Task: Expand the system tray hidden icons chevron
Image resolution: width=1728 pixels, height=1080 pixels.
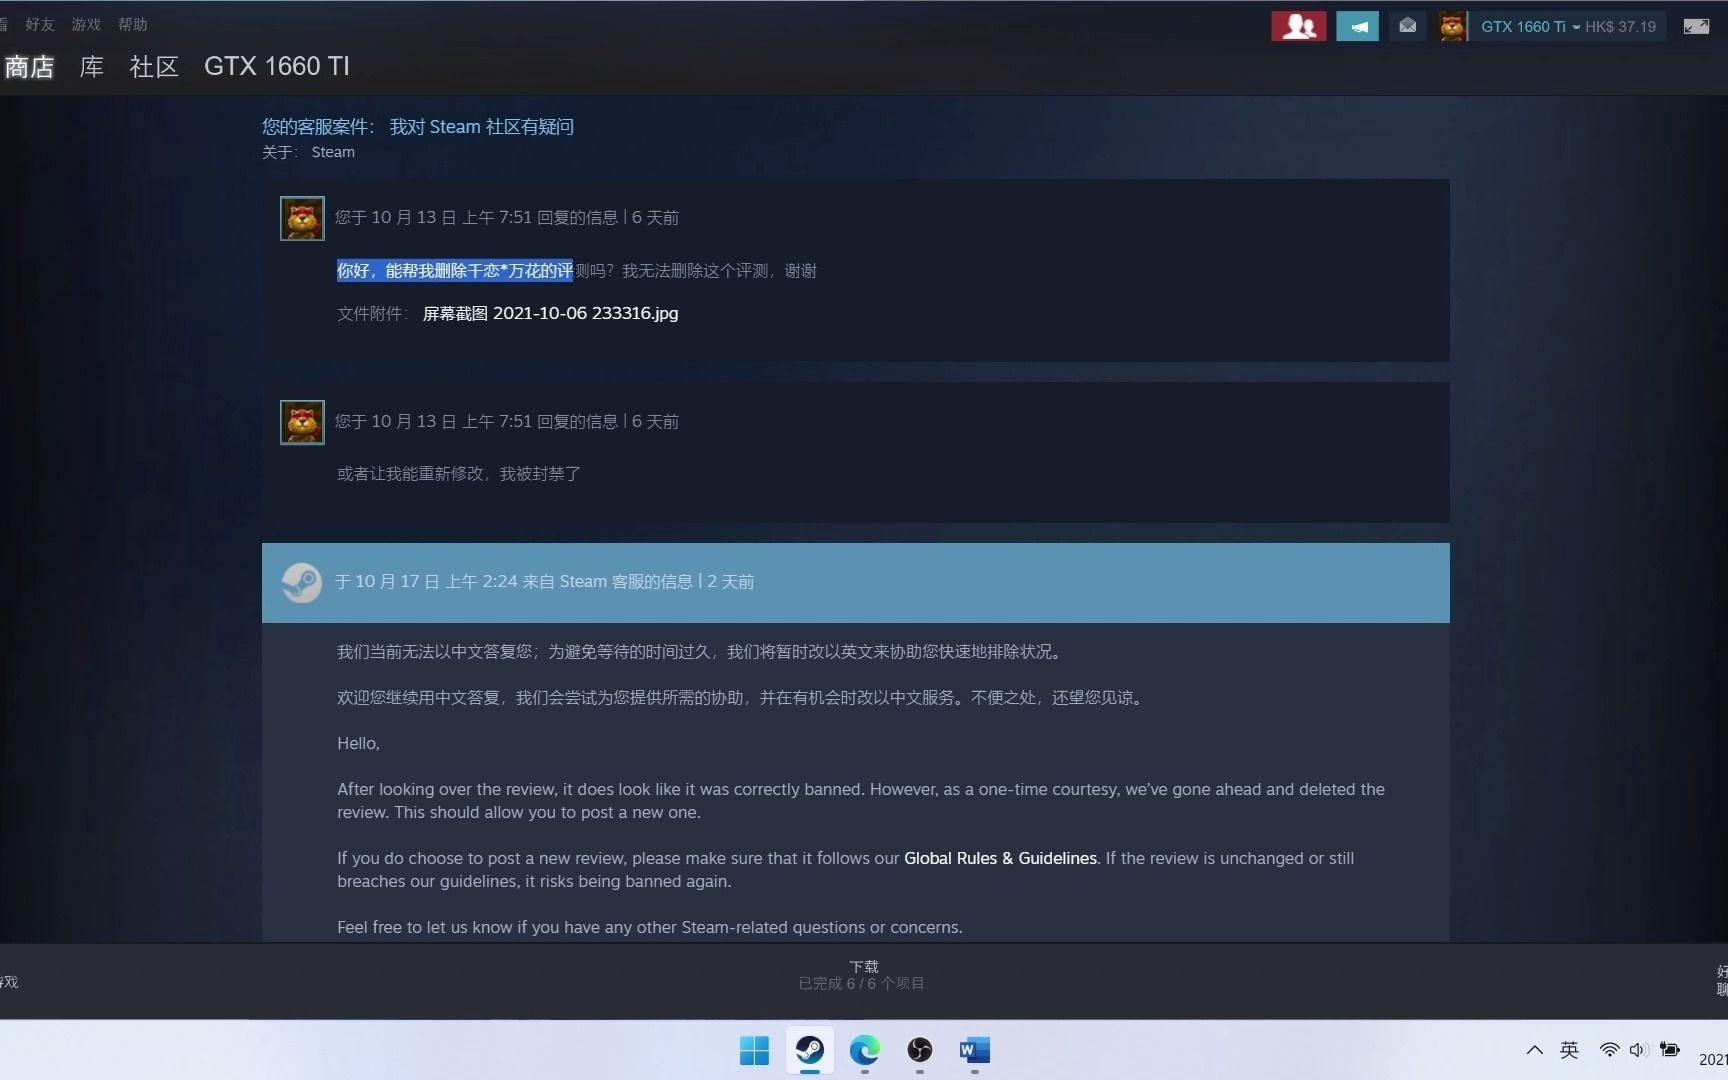Action: point(1534,1050)
